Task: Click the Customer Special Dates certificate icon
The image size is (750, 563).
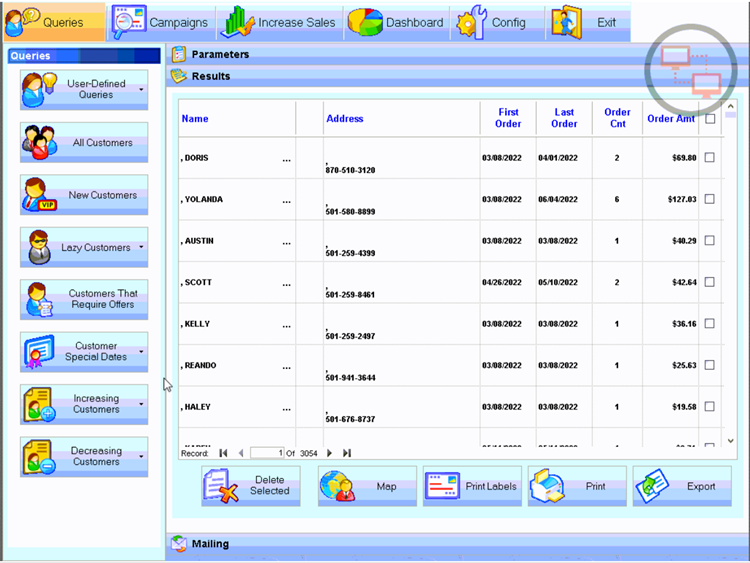Action: click(38, 352)
